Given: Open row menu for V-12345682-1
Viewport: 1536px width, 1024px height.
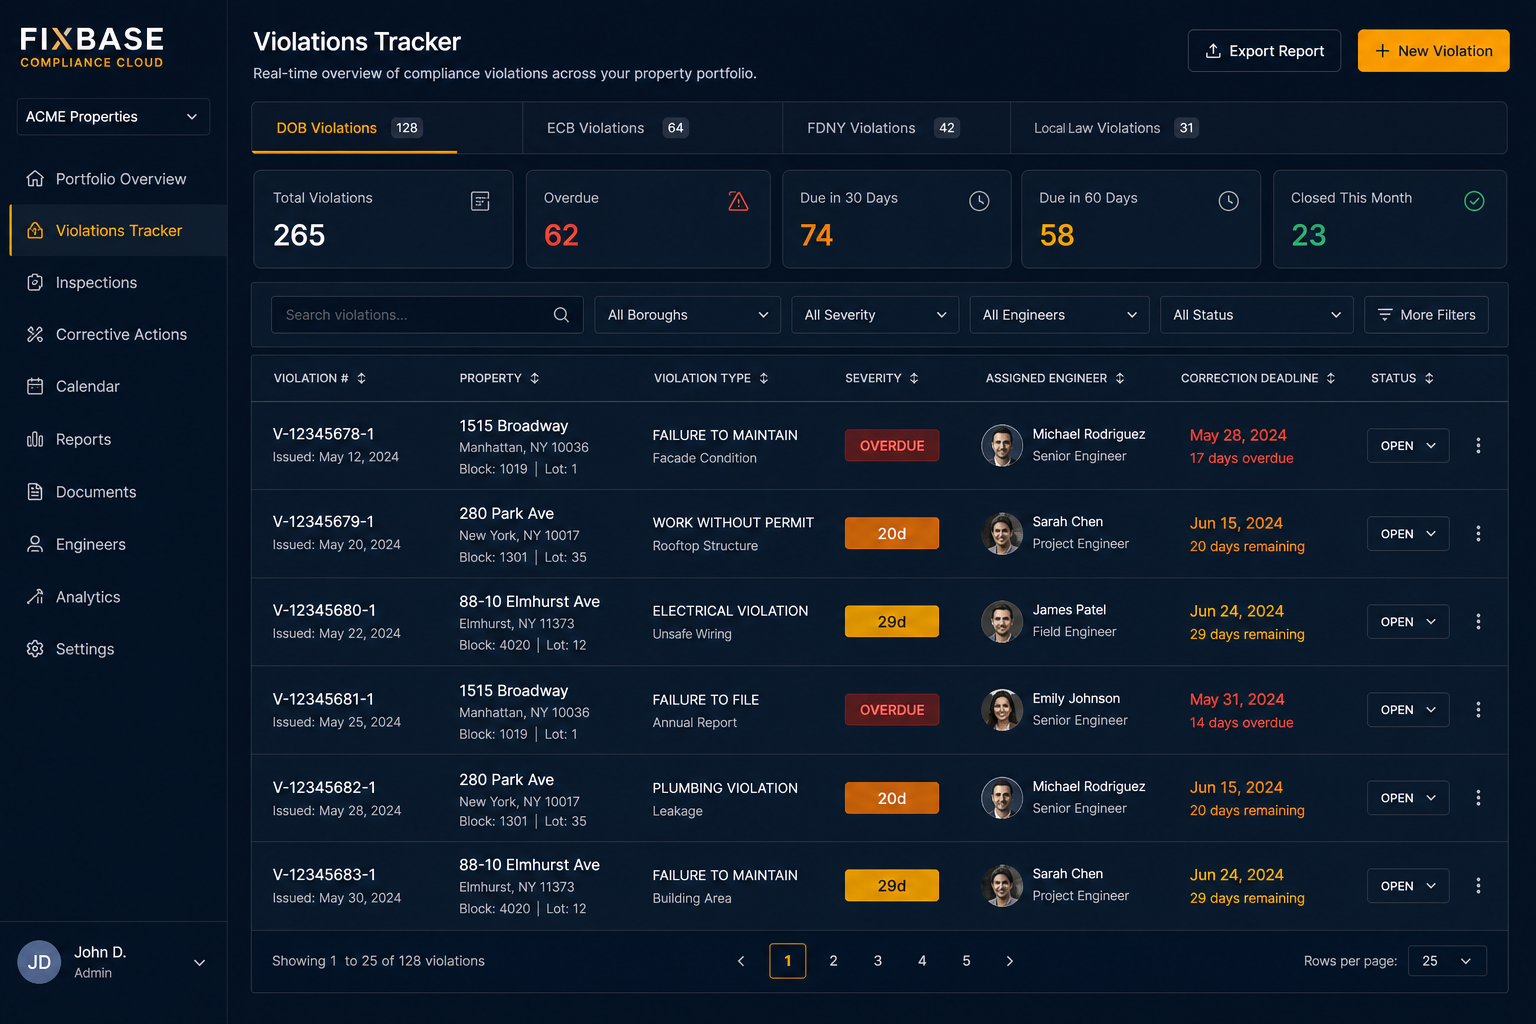Looking at the screenshot, I should 1478,798.
